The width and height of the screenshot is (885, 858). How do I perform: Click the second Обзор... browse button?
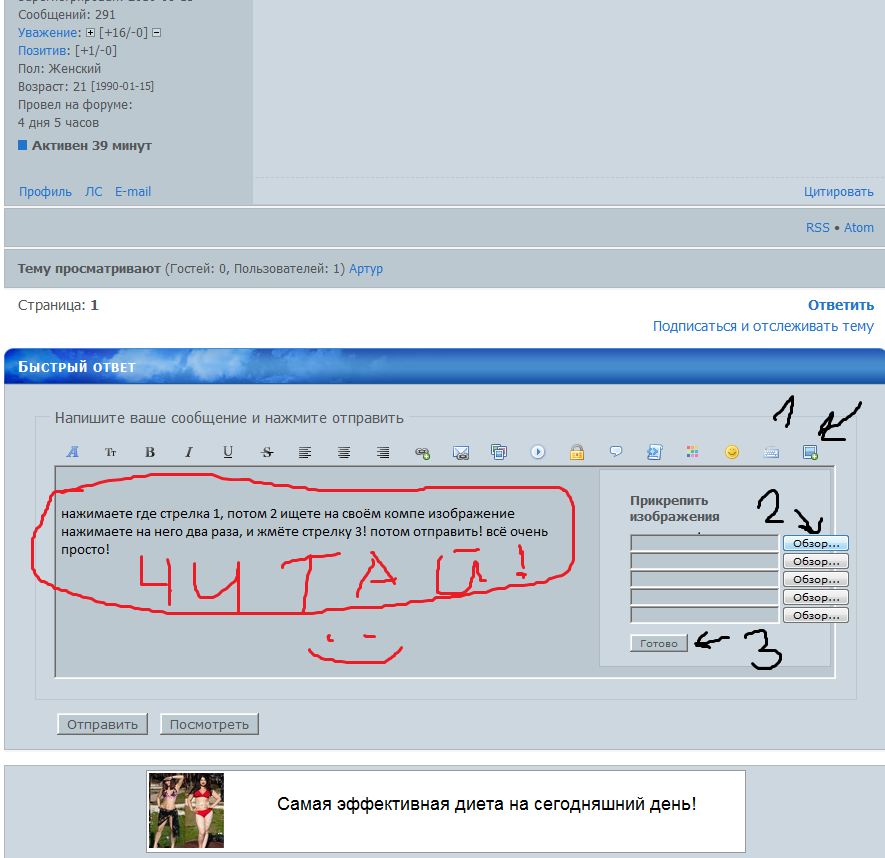(816, 561)
